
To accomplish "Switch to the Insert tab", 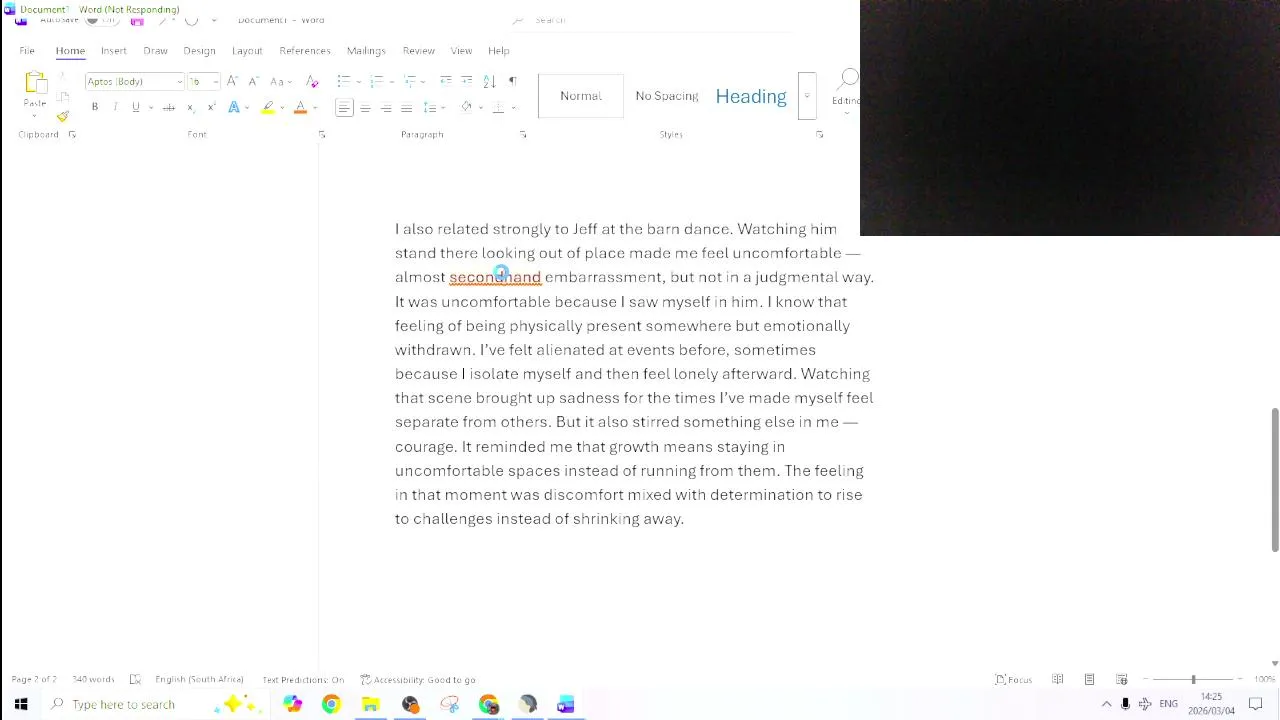I will point(114,50).
